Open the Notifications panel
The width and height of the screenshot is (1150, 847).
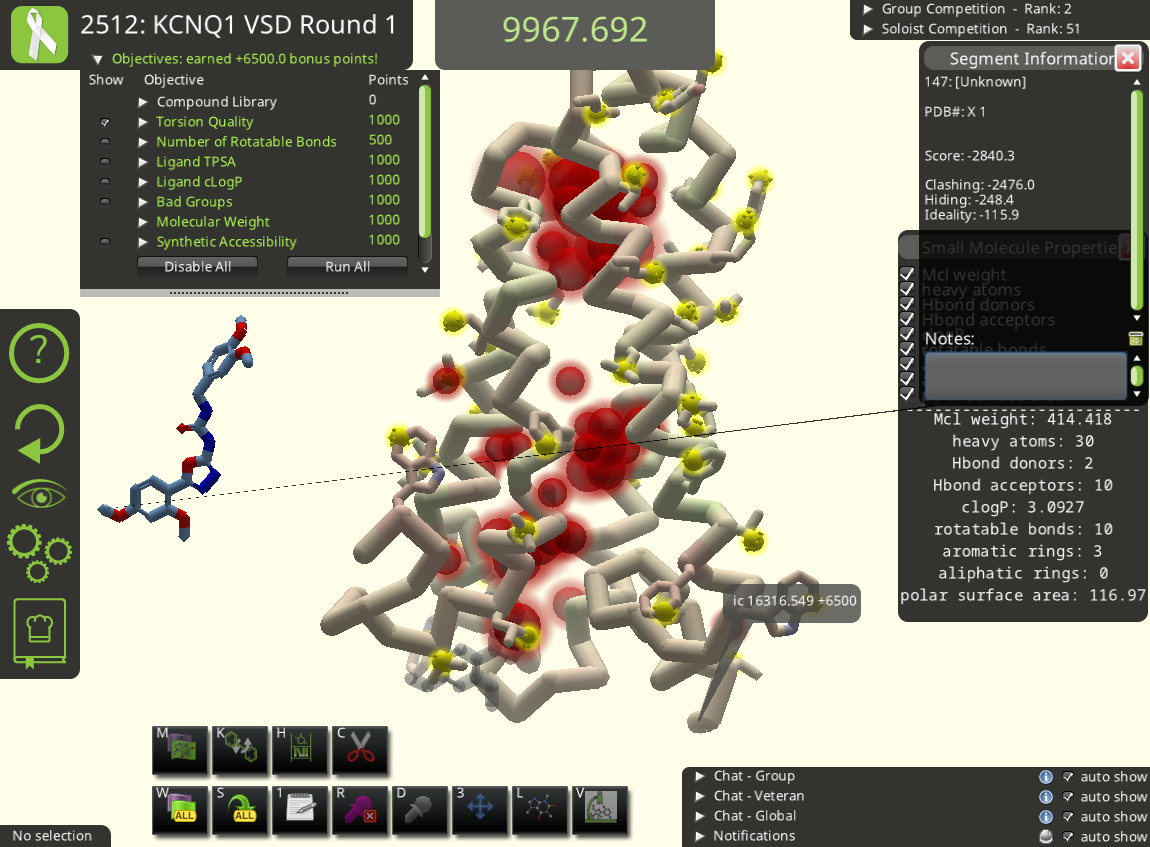coord(700,836)
